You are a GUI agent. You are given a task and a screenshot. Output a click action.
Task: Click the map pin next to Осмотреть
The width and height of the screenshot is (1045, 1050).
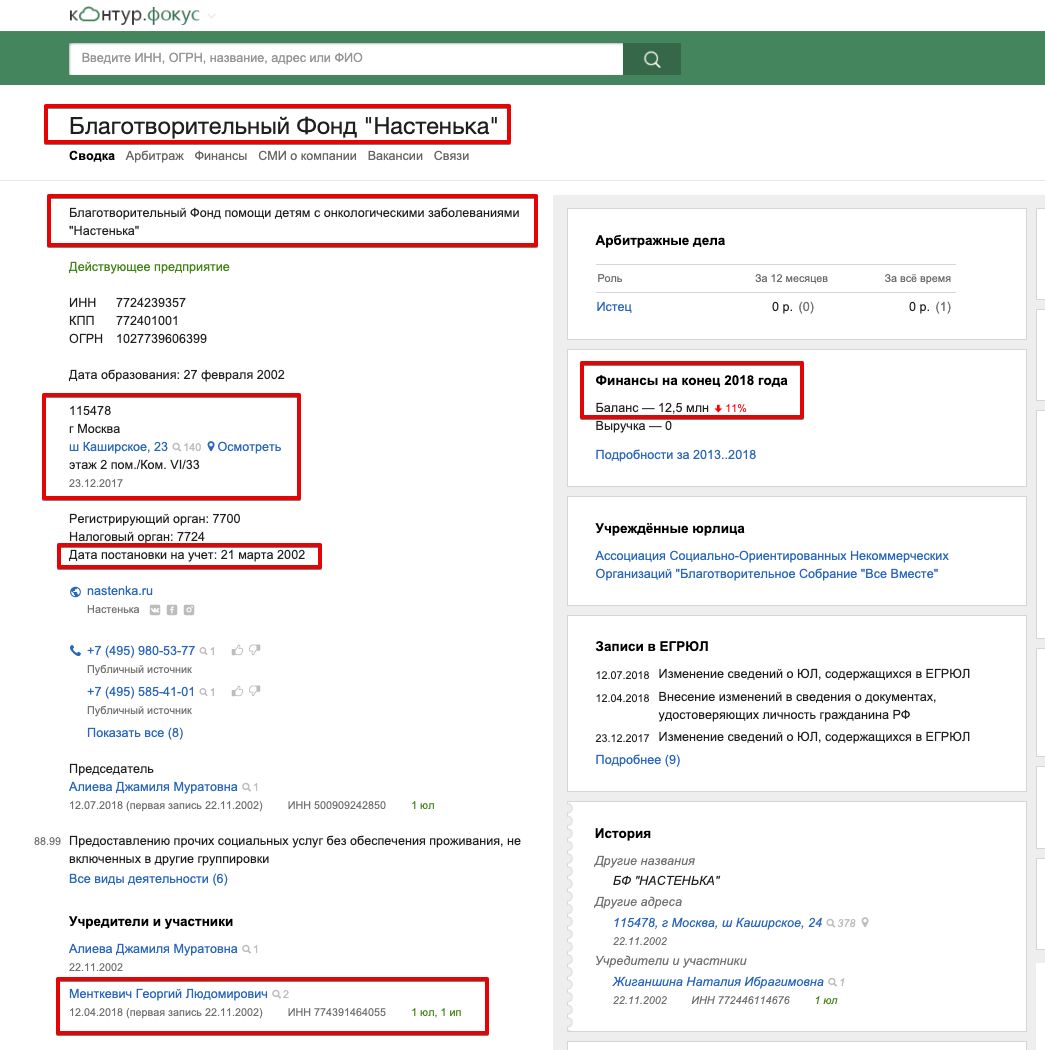pos(211,447)
